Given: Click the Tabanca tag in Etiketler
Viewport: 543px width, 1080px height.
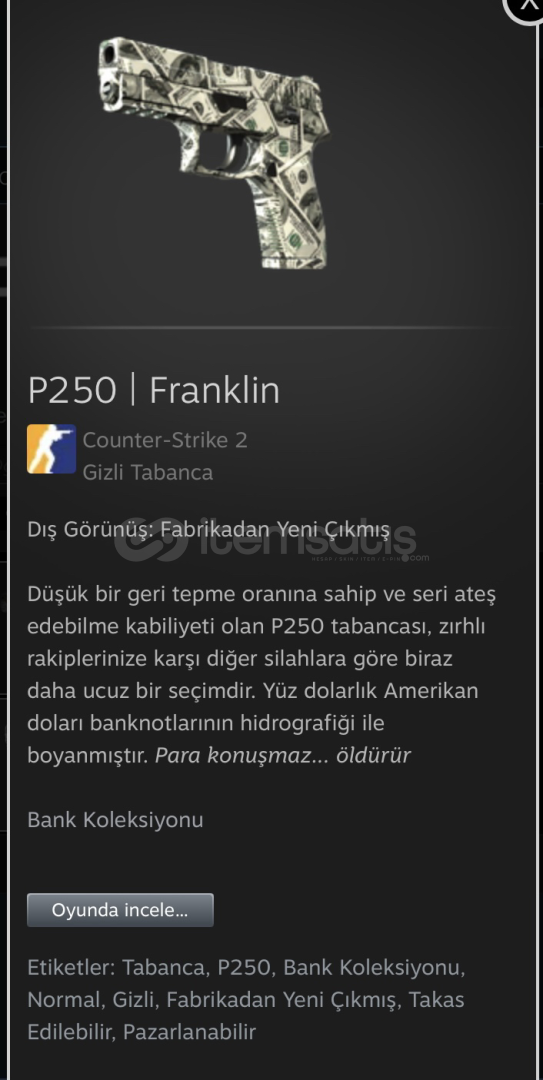Looking at the screenshot, I should click(164, 967).
